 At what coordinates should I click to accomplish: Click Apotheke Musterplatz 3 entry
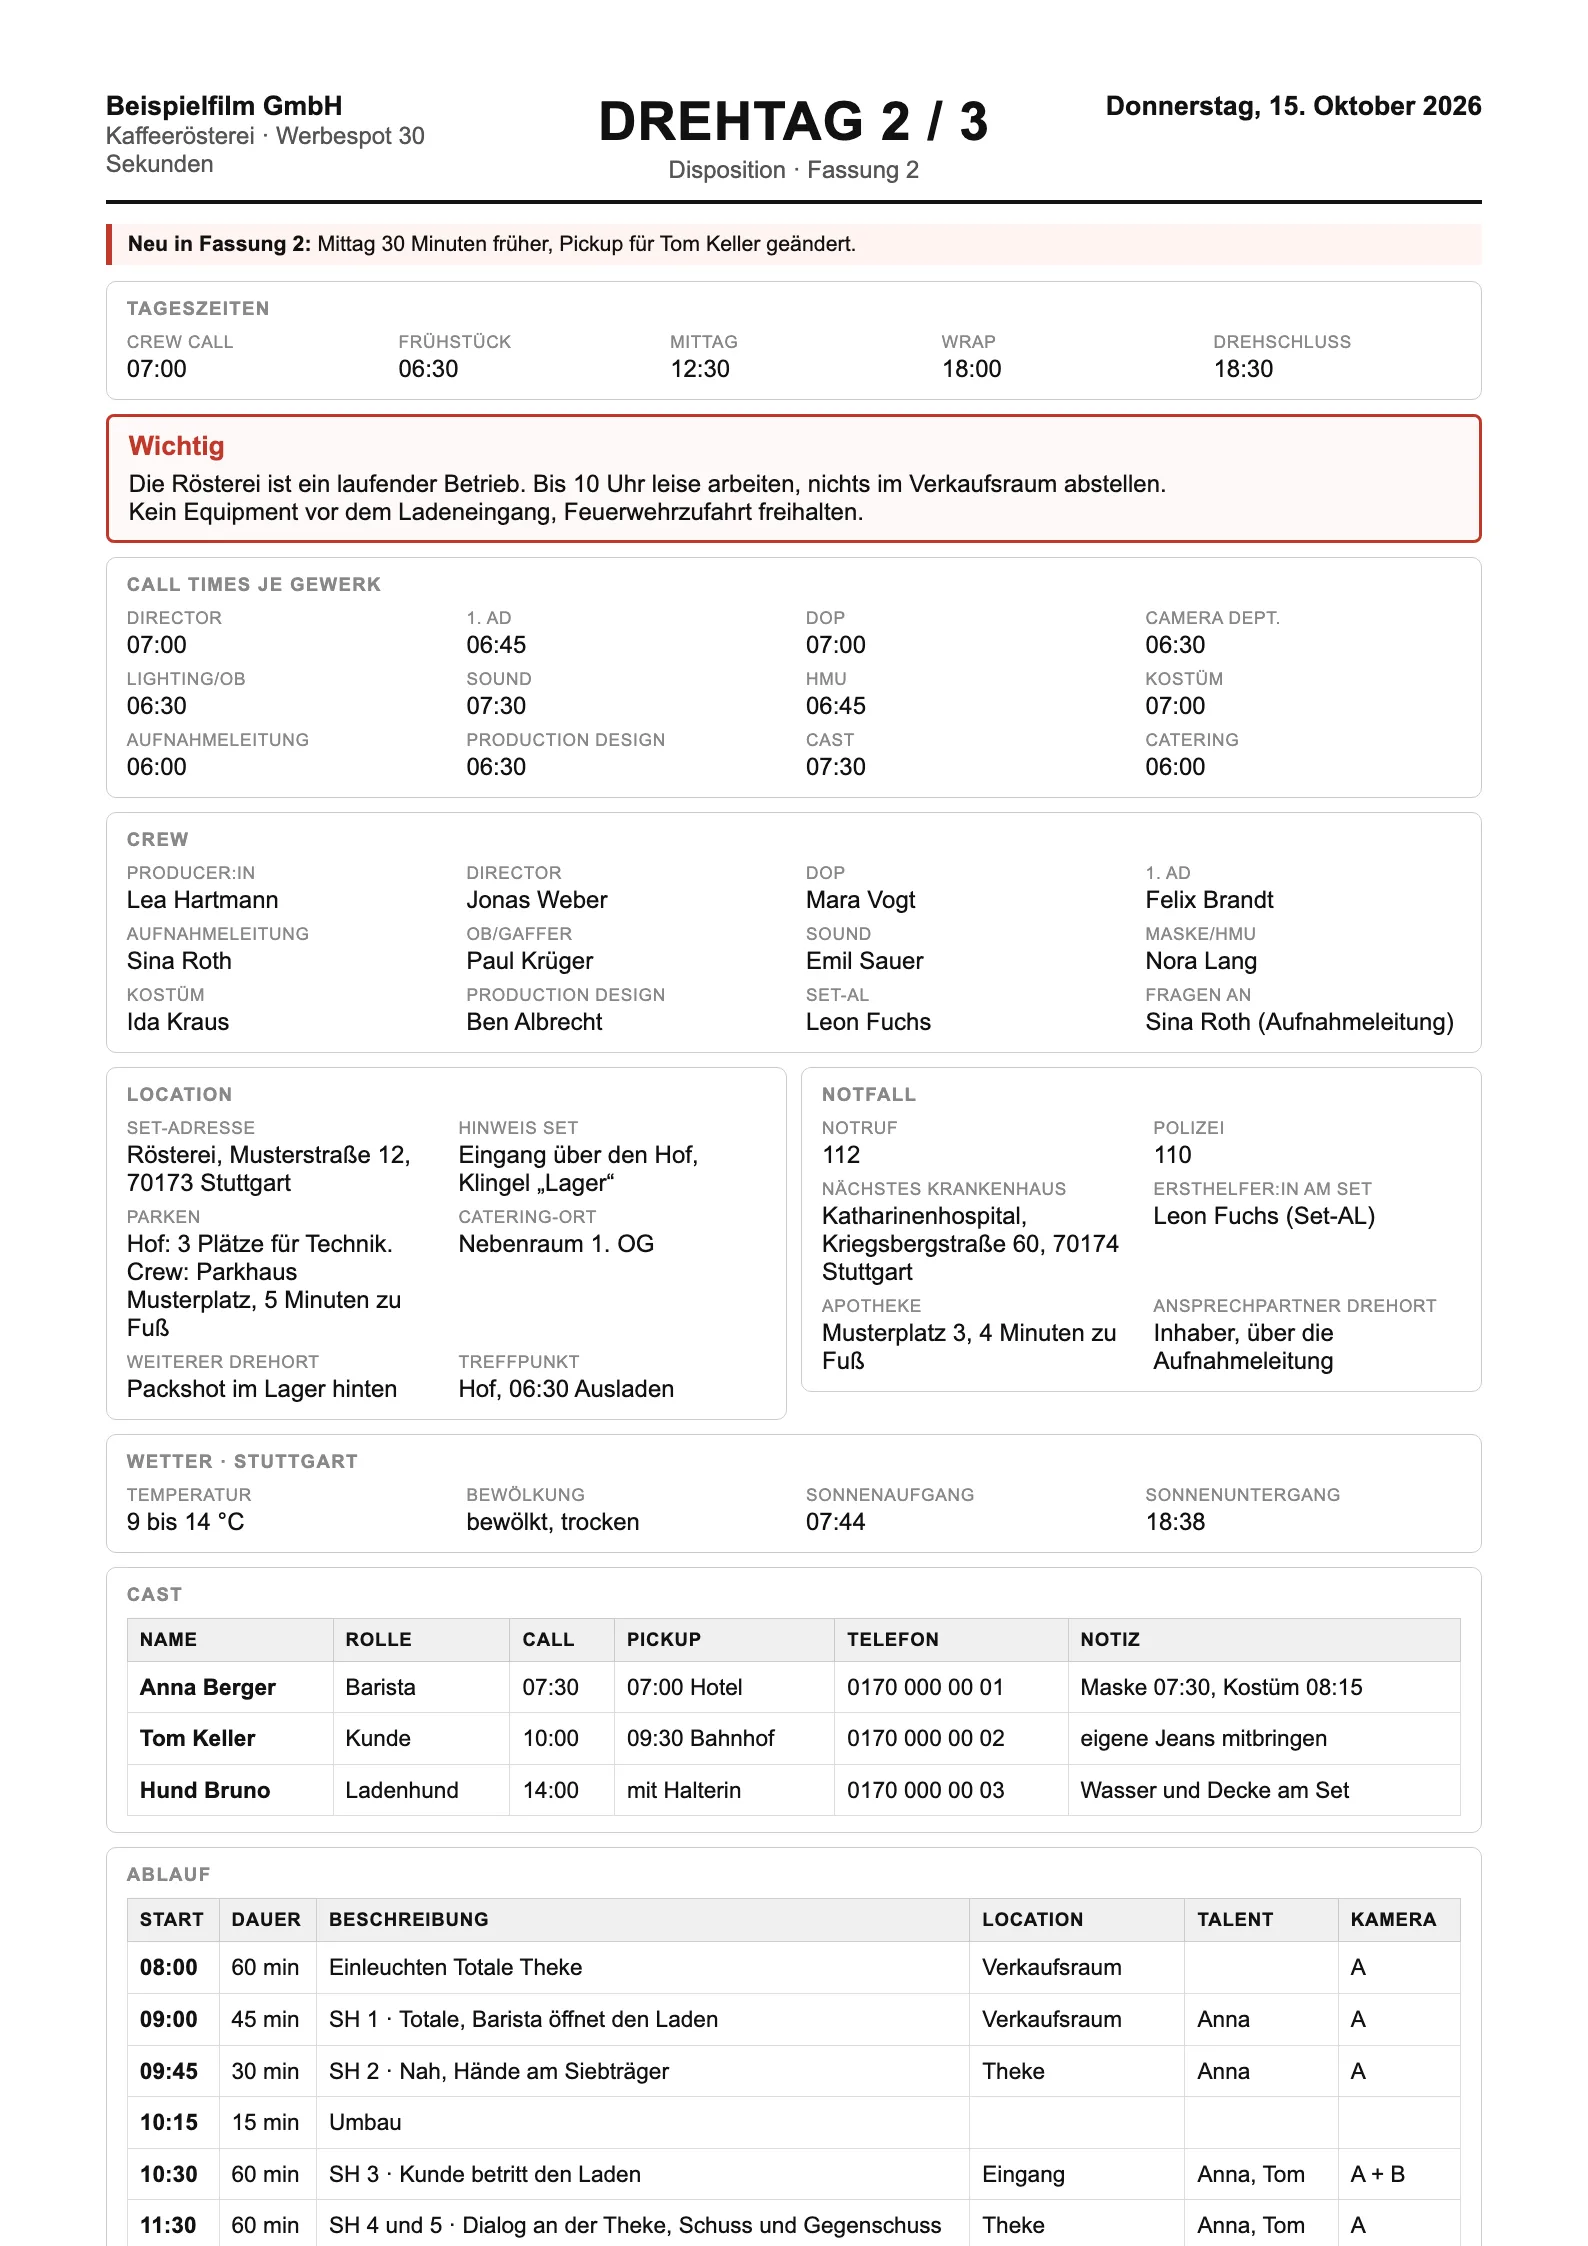(x=969, y=1347)
